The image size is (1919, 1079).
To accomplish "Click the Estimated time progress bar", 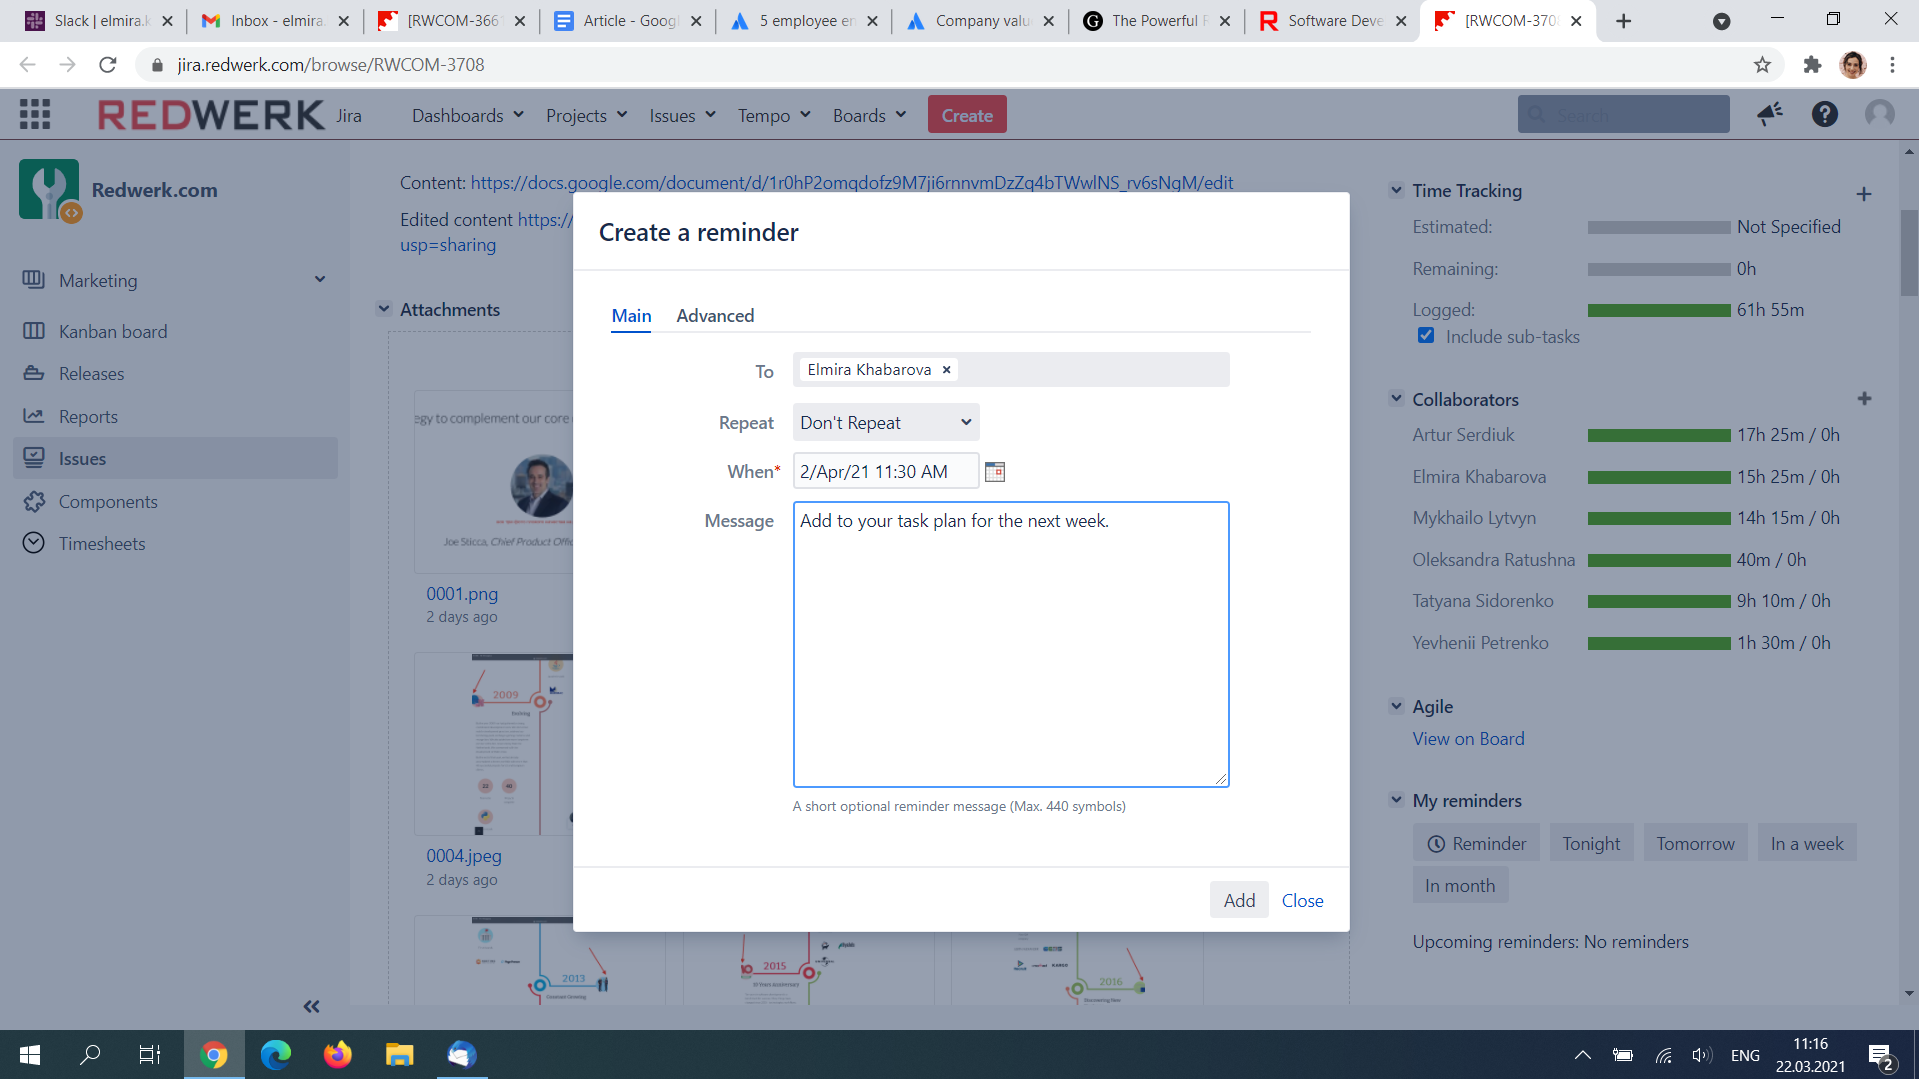I will pyautogui.click(x=1659, y=228).
